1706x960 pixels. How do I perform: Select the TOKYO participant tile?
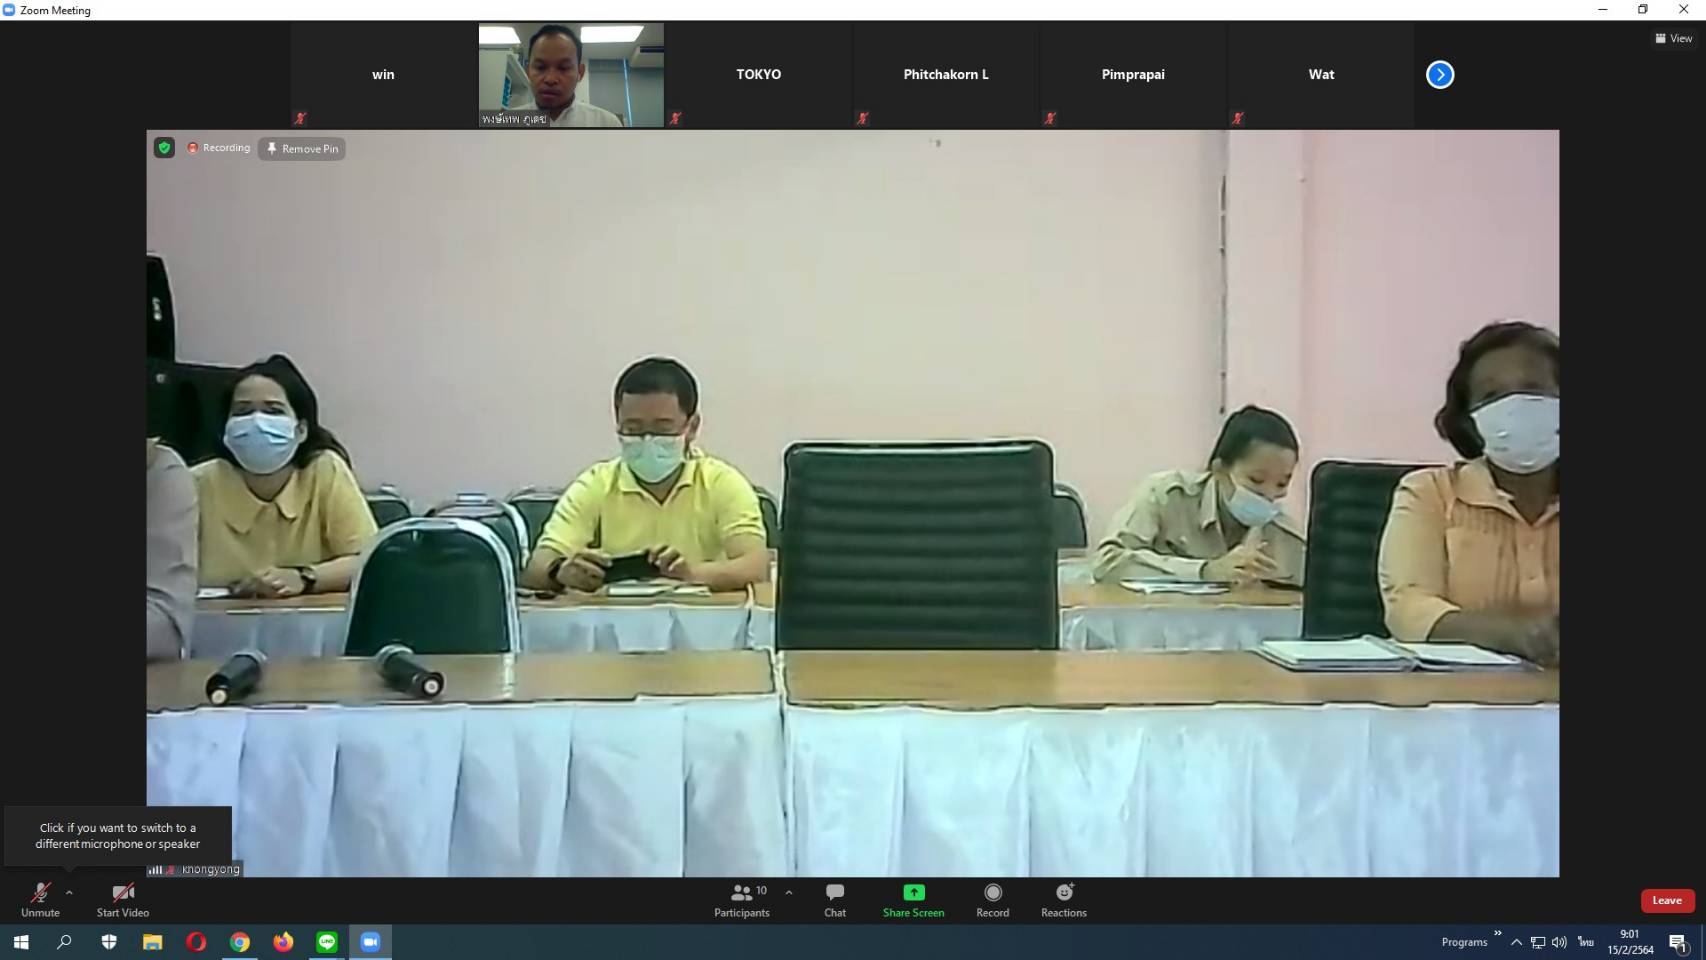pyautogui.click(x=758, y=75)
